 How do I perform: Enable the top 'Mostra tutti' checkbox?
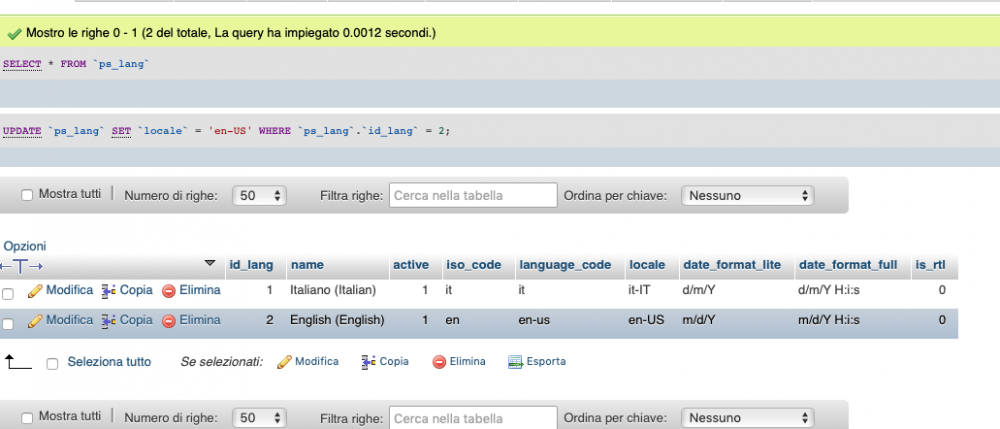tap(27, 195)
